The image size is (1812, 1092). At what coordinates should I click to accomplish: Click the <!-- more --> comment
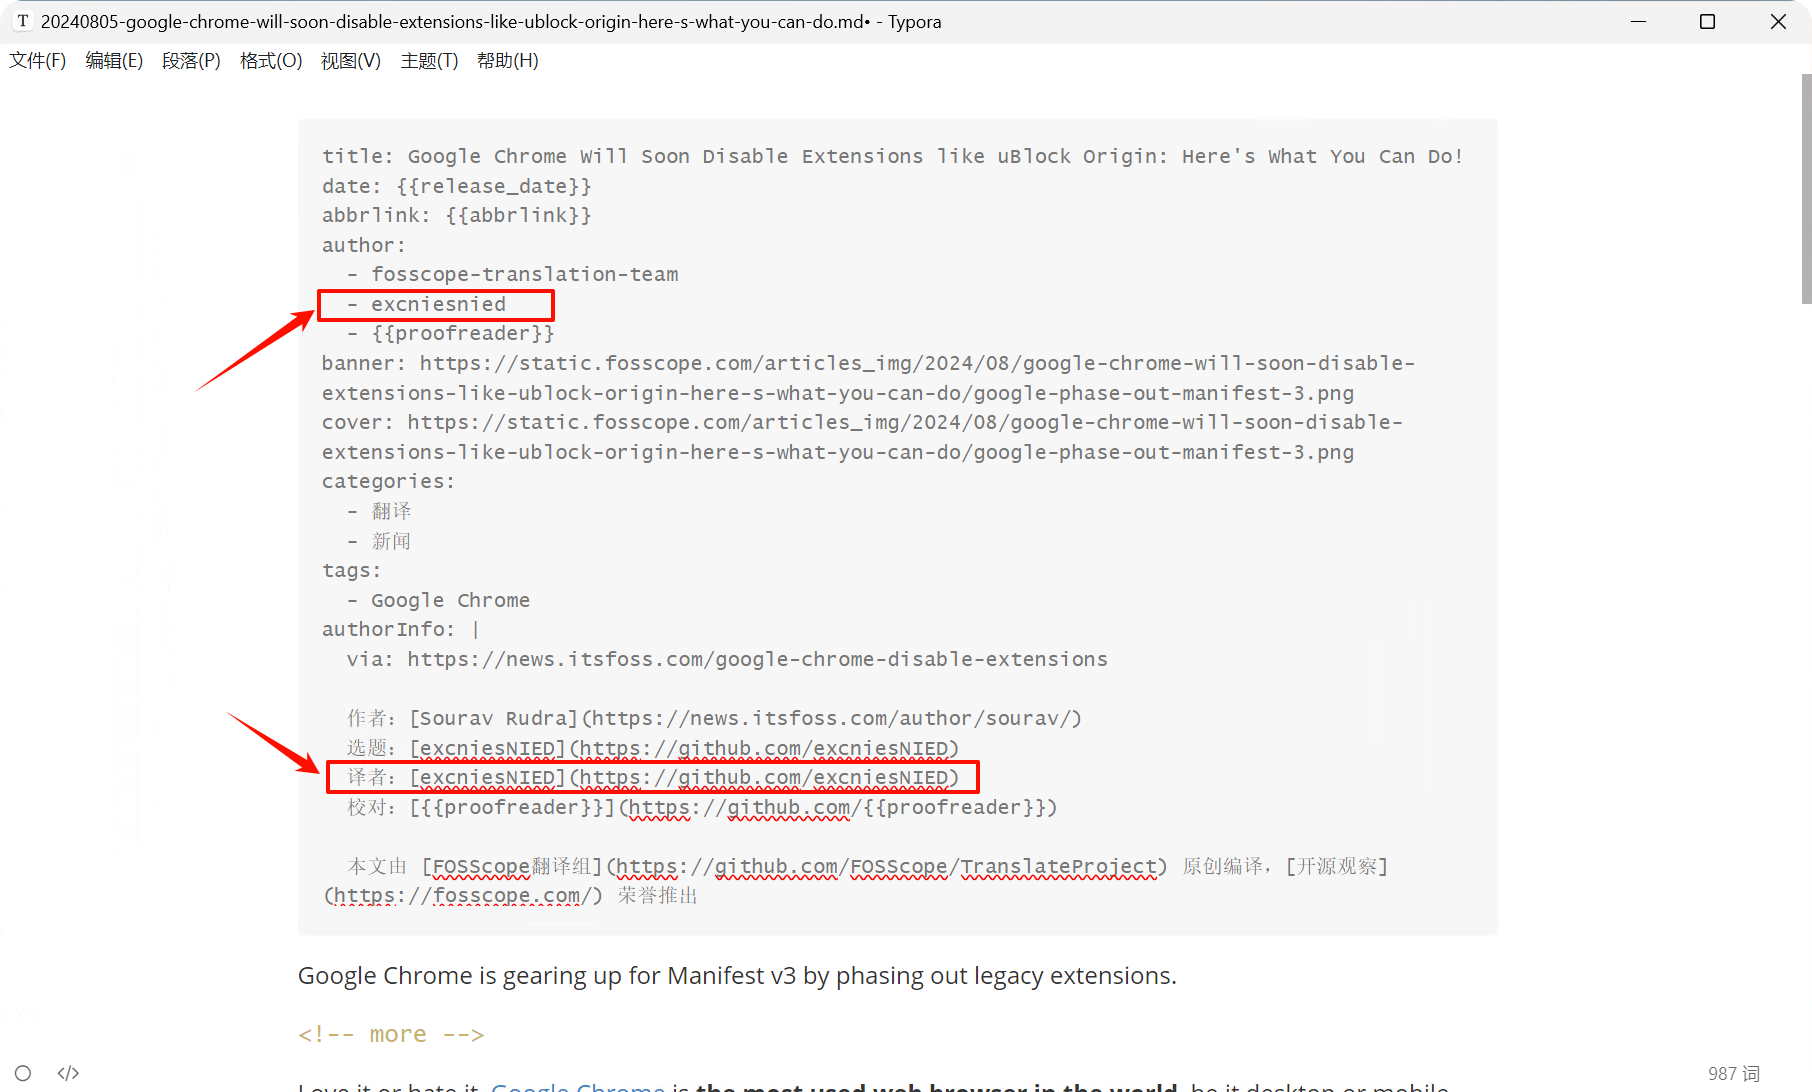tap(391, 1034)
